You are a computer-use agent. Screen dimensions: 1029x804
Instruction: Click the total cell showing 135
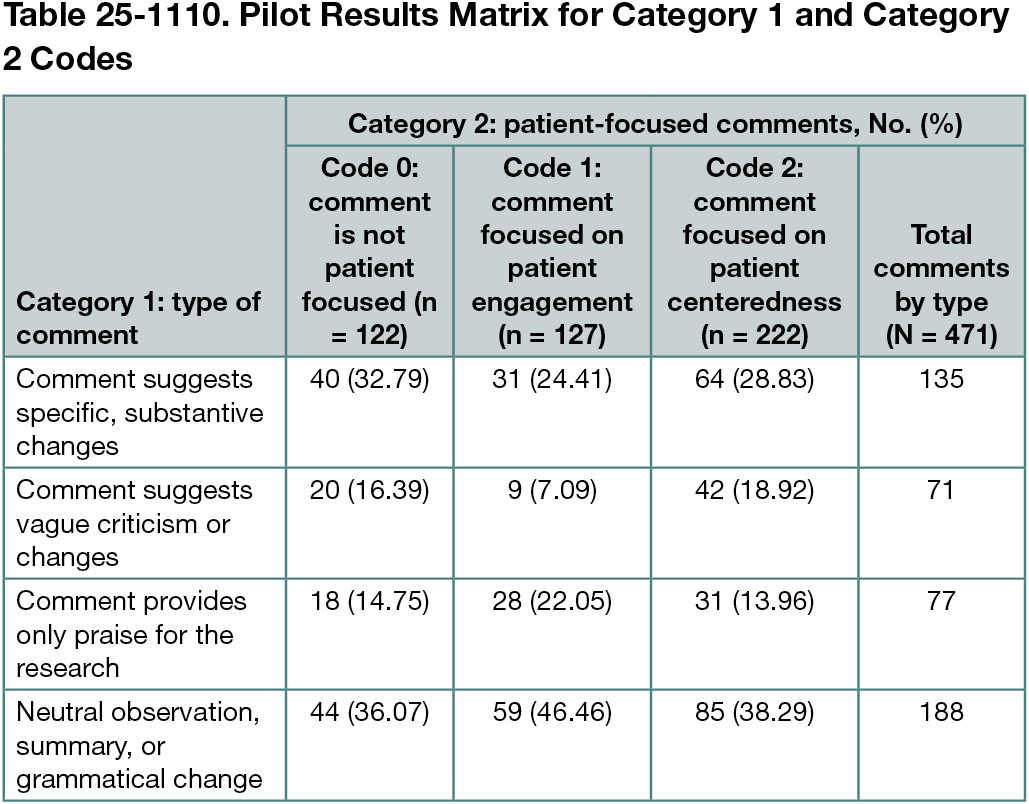coord(941,380)
